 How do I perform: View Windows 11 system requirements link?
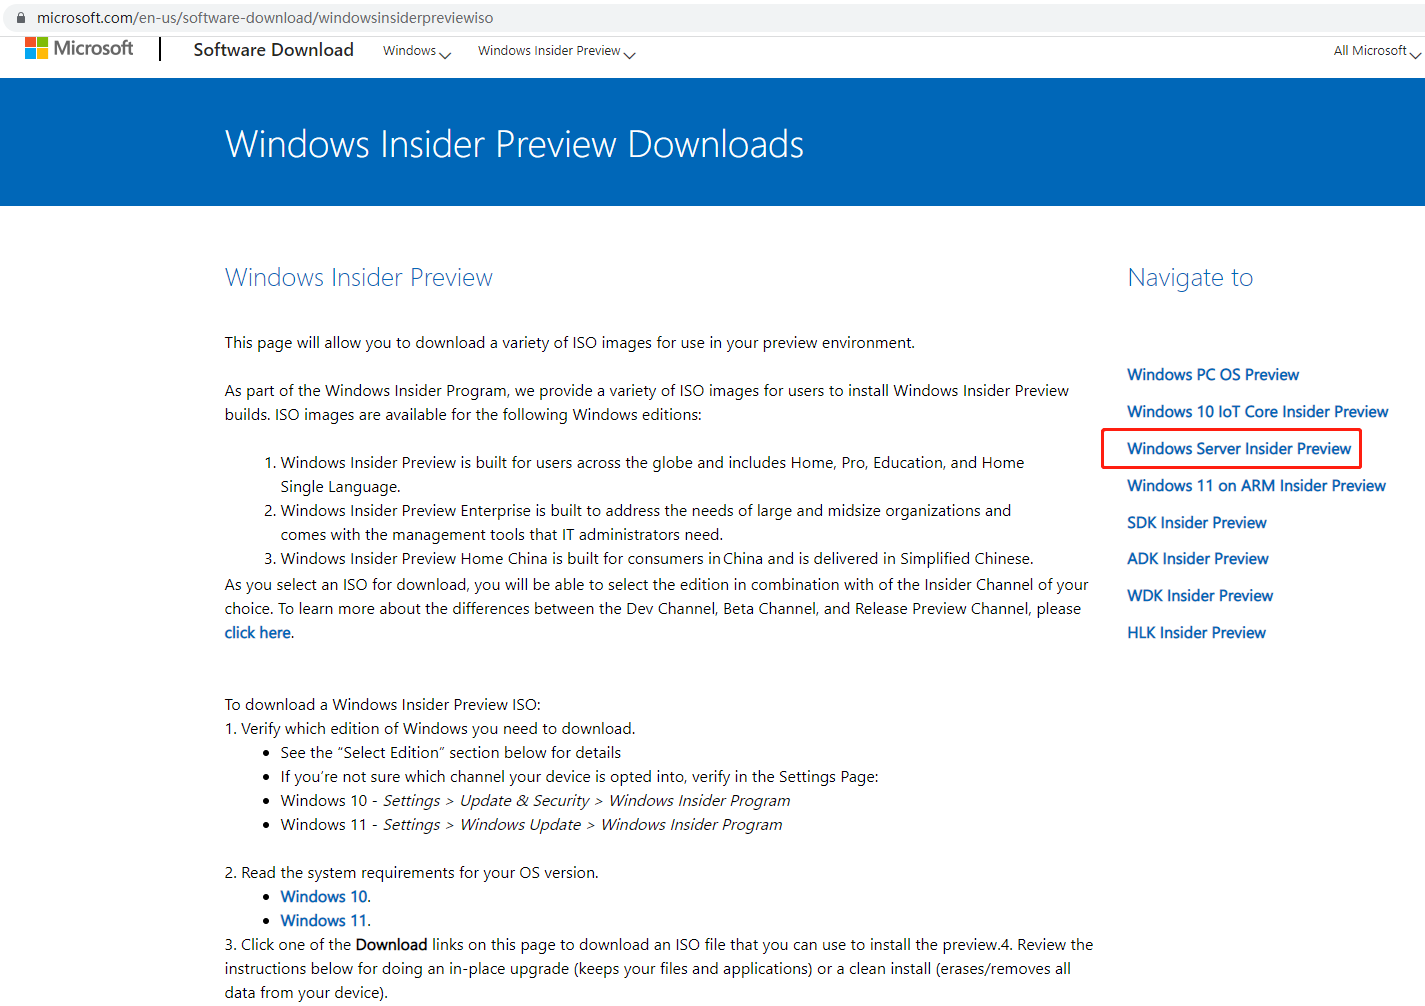click(x=324, y=921)
